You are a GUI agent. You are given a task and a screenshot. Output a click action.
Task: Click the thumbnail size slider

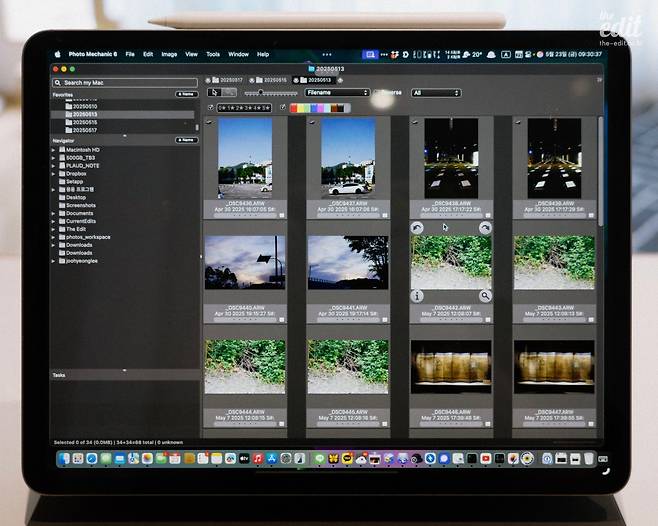tap(262, 92)
